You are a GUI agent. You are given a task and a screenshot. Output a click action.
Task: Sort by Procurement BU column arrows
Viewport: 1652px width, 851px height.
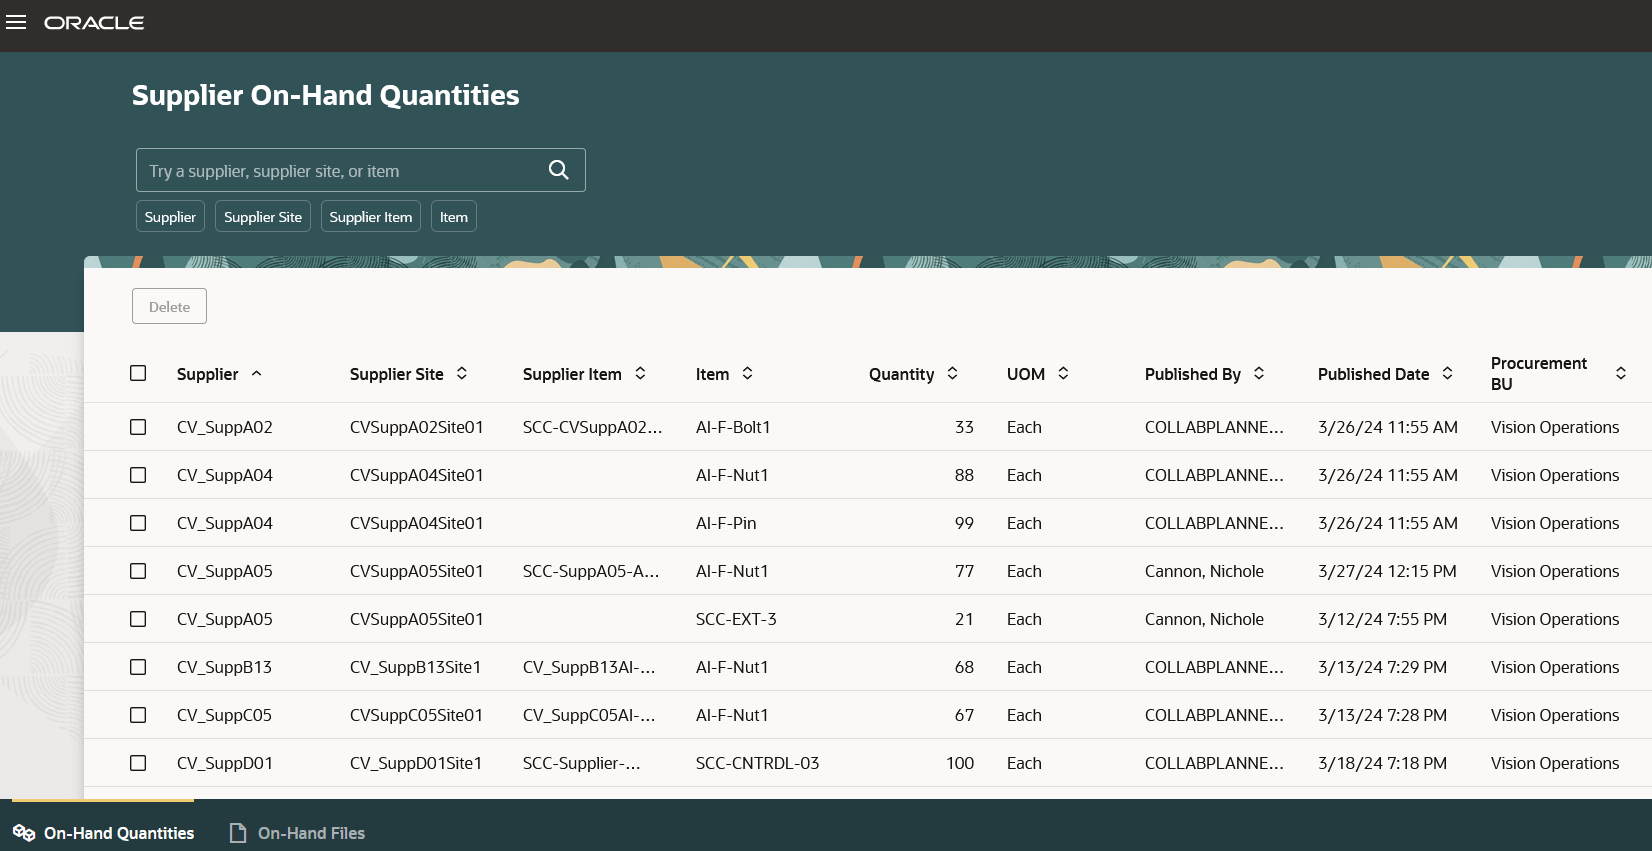pos(1621,373)
